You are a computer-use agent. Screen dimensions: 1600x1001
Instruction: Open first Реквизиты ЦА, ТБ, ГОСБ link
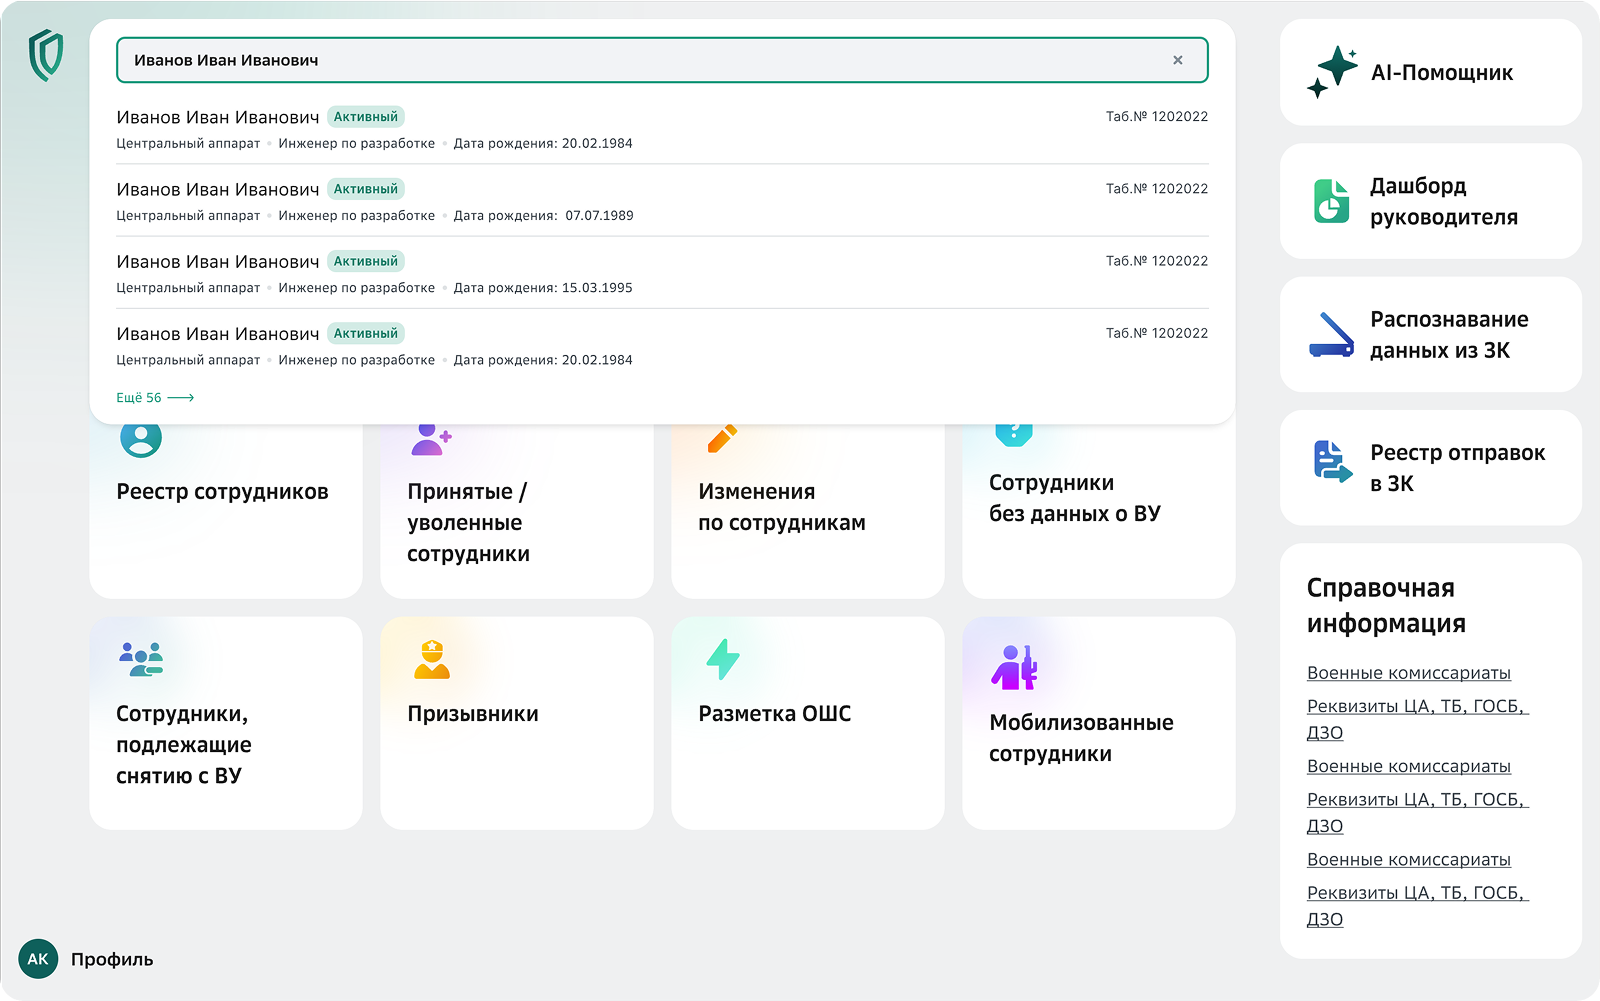(1415, 707)
